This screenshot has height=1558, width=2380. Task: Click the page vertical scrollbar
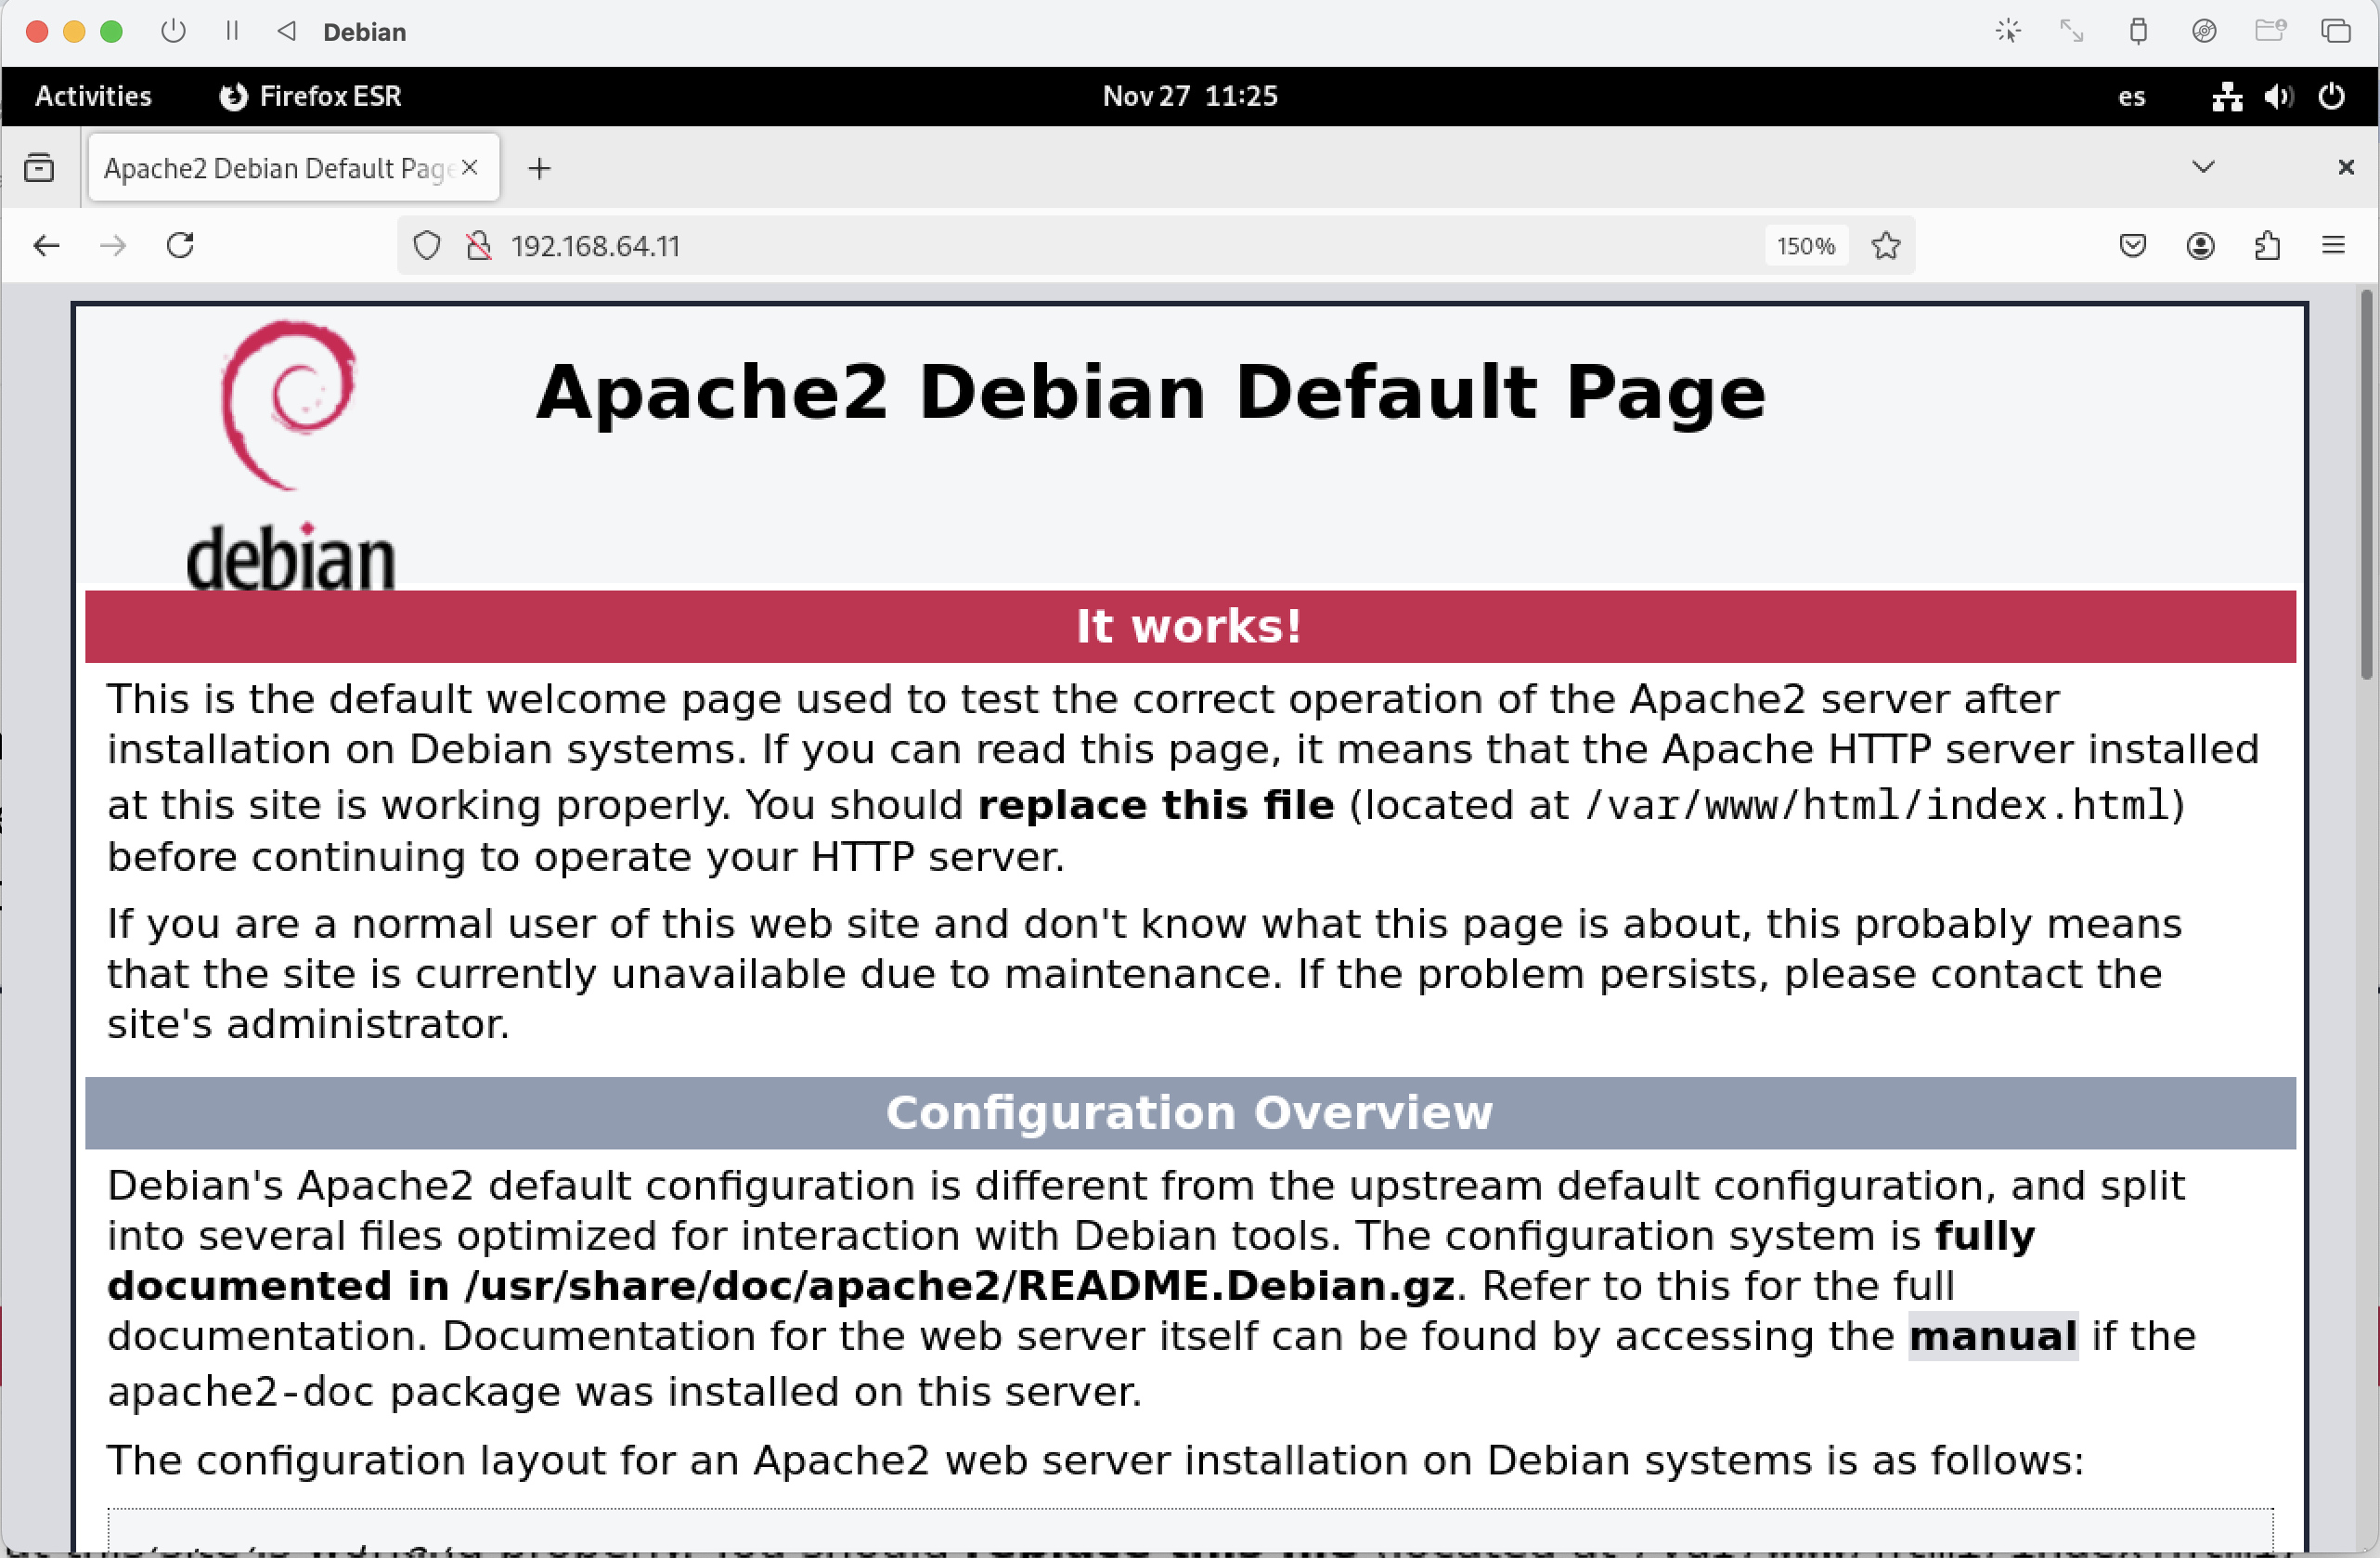coord(2366,485)
